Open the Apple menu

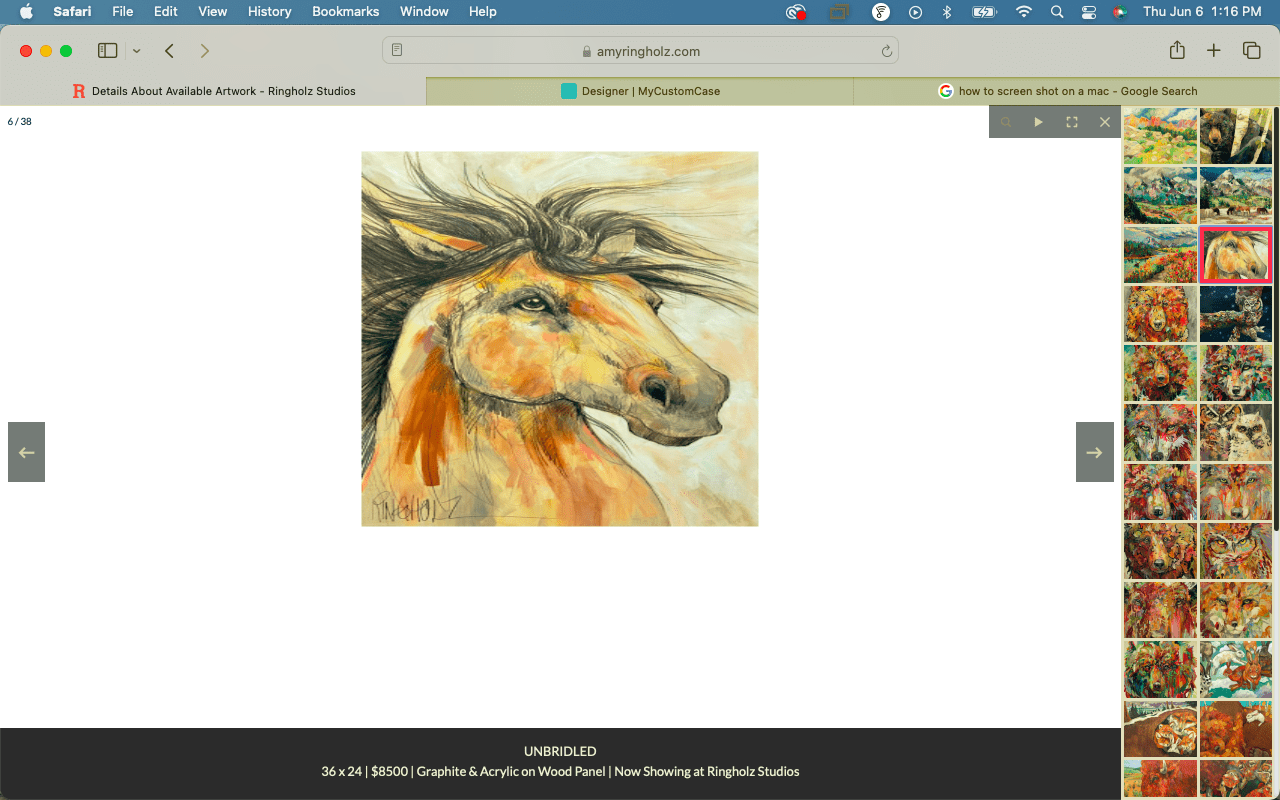tap(26, 12)
